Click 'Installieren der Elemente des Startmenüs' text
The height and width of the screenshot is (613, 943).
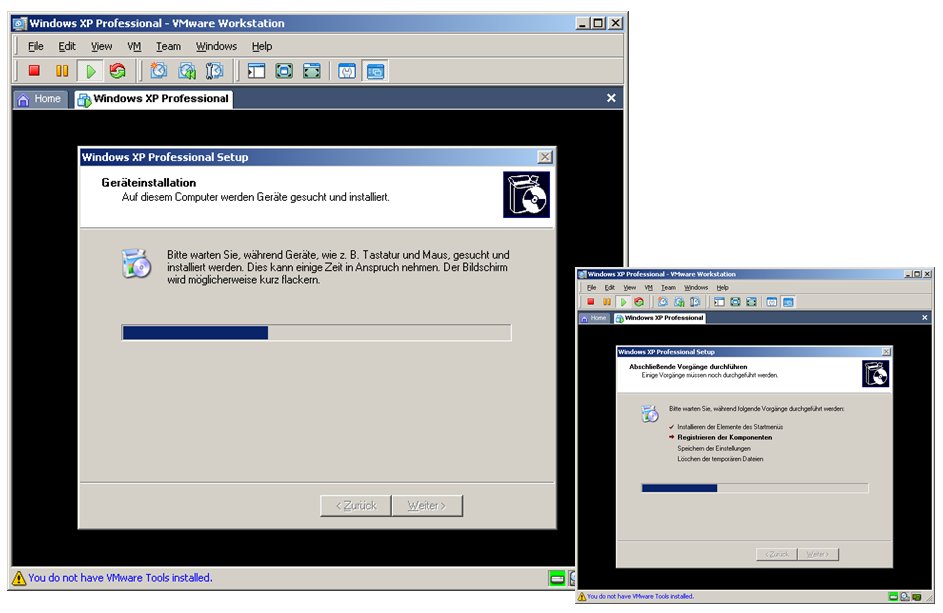[730, 427]
